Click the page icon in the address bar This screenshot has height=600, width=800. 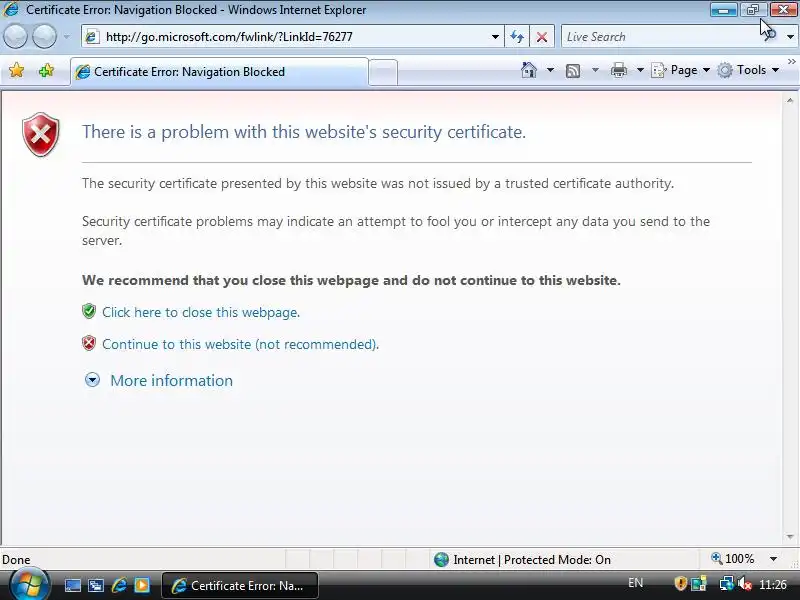click(92, 37)
